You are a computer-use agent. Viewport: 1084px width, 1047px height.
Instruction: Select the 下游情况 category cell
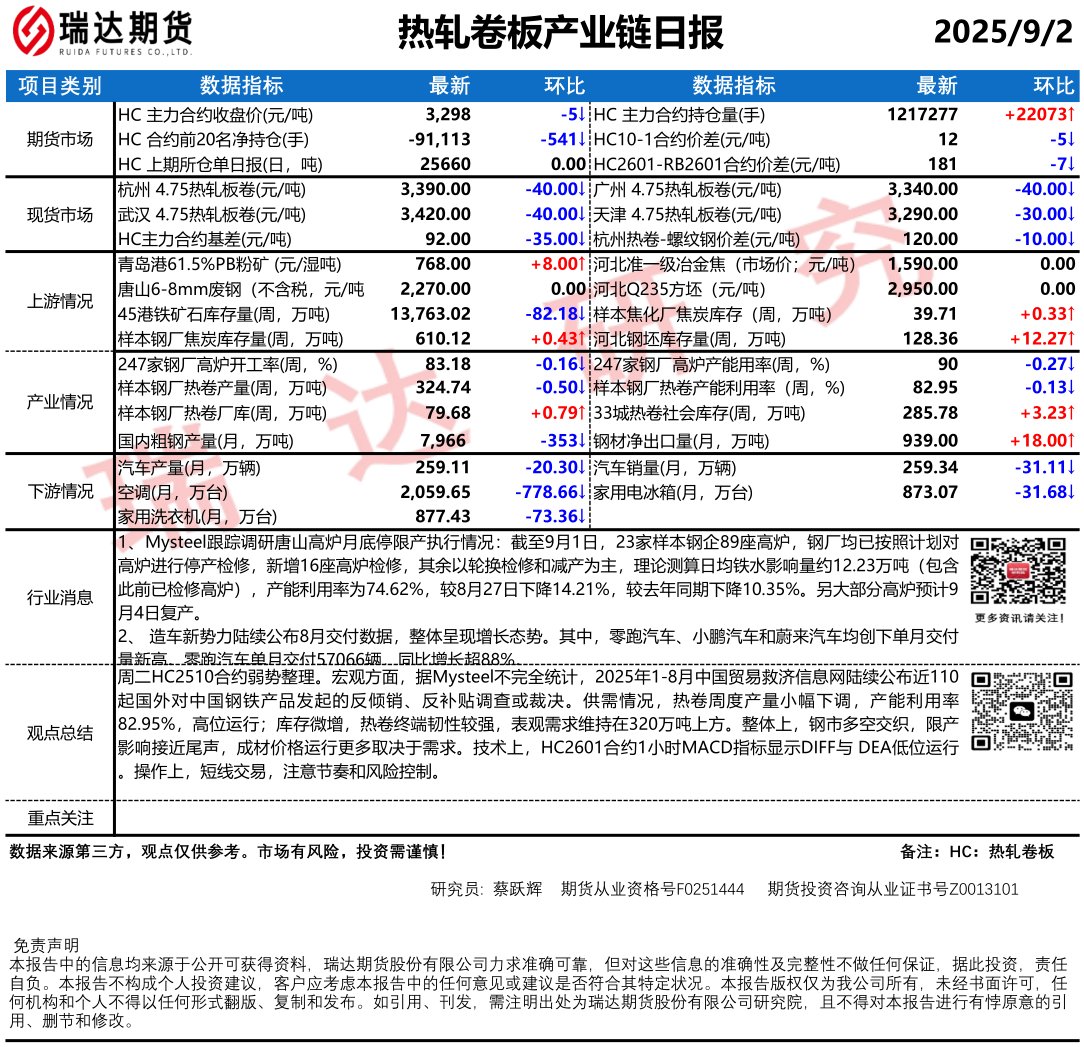click(x=60, y=491)
